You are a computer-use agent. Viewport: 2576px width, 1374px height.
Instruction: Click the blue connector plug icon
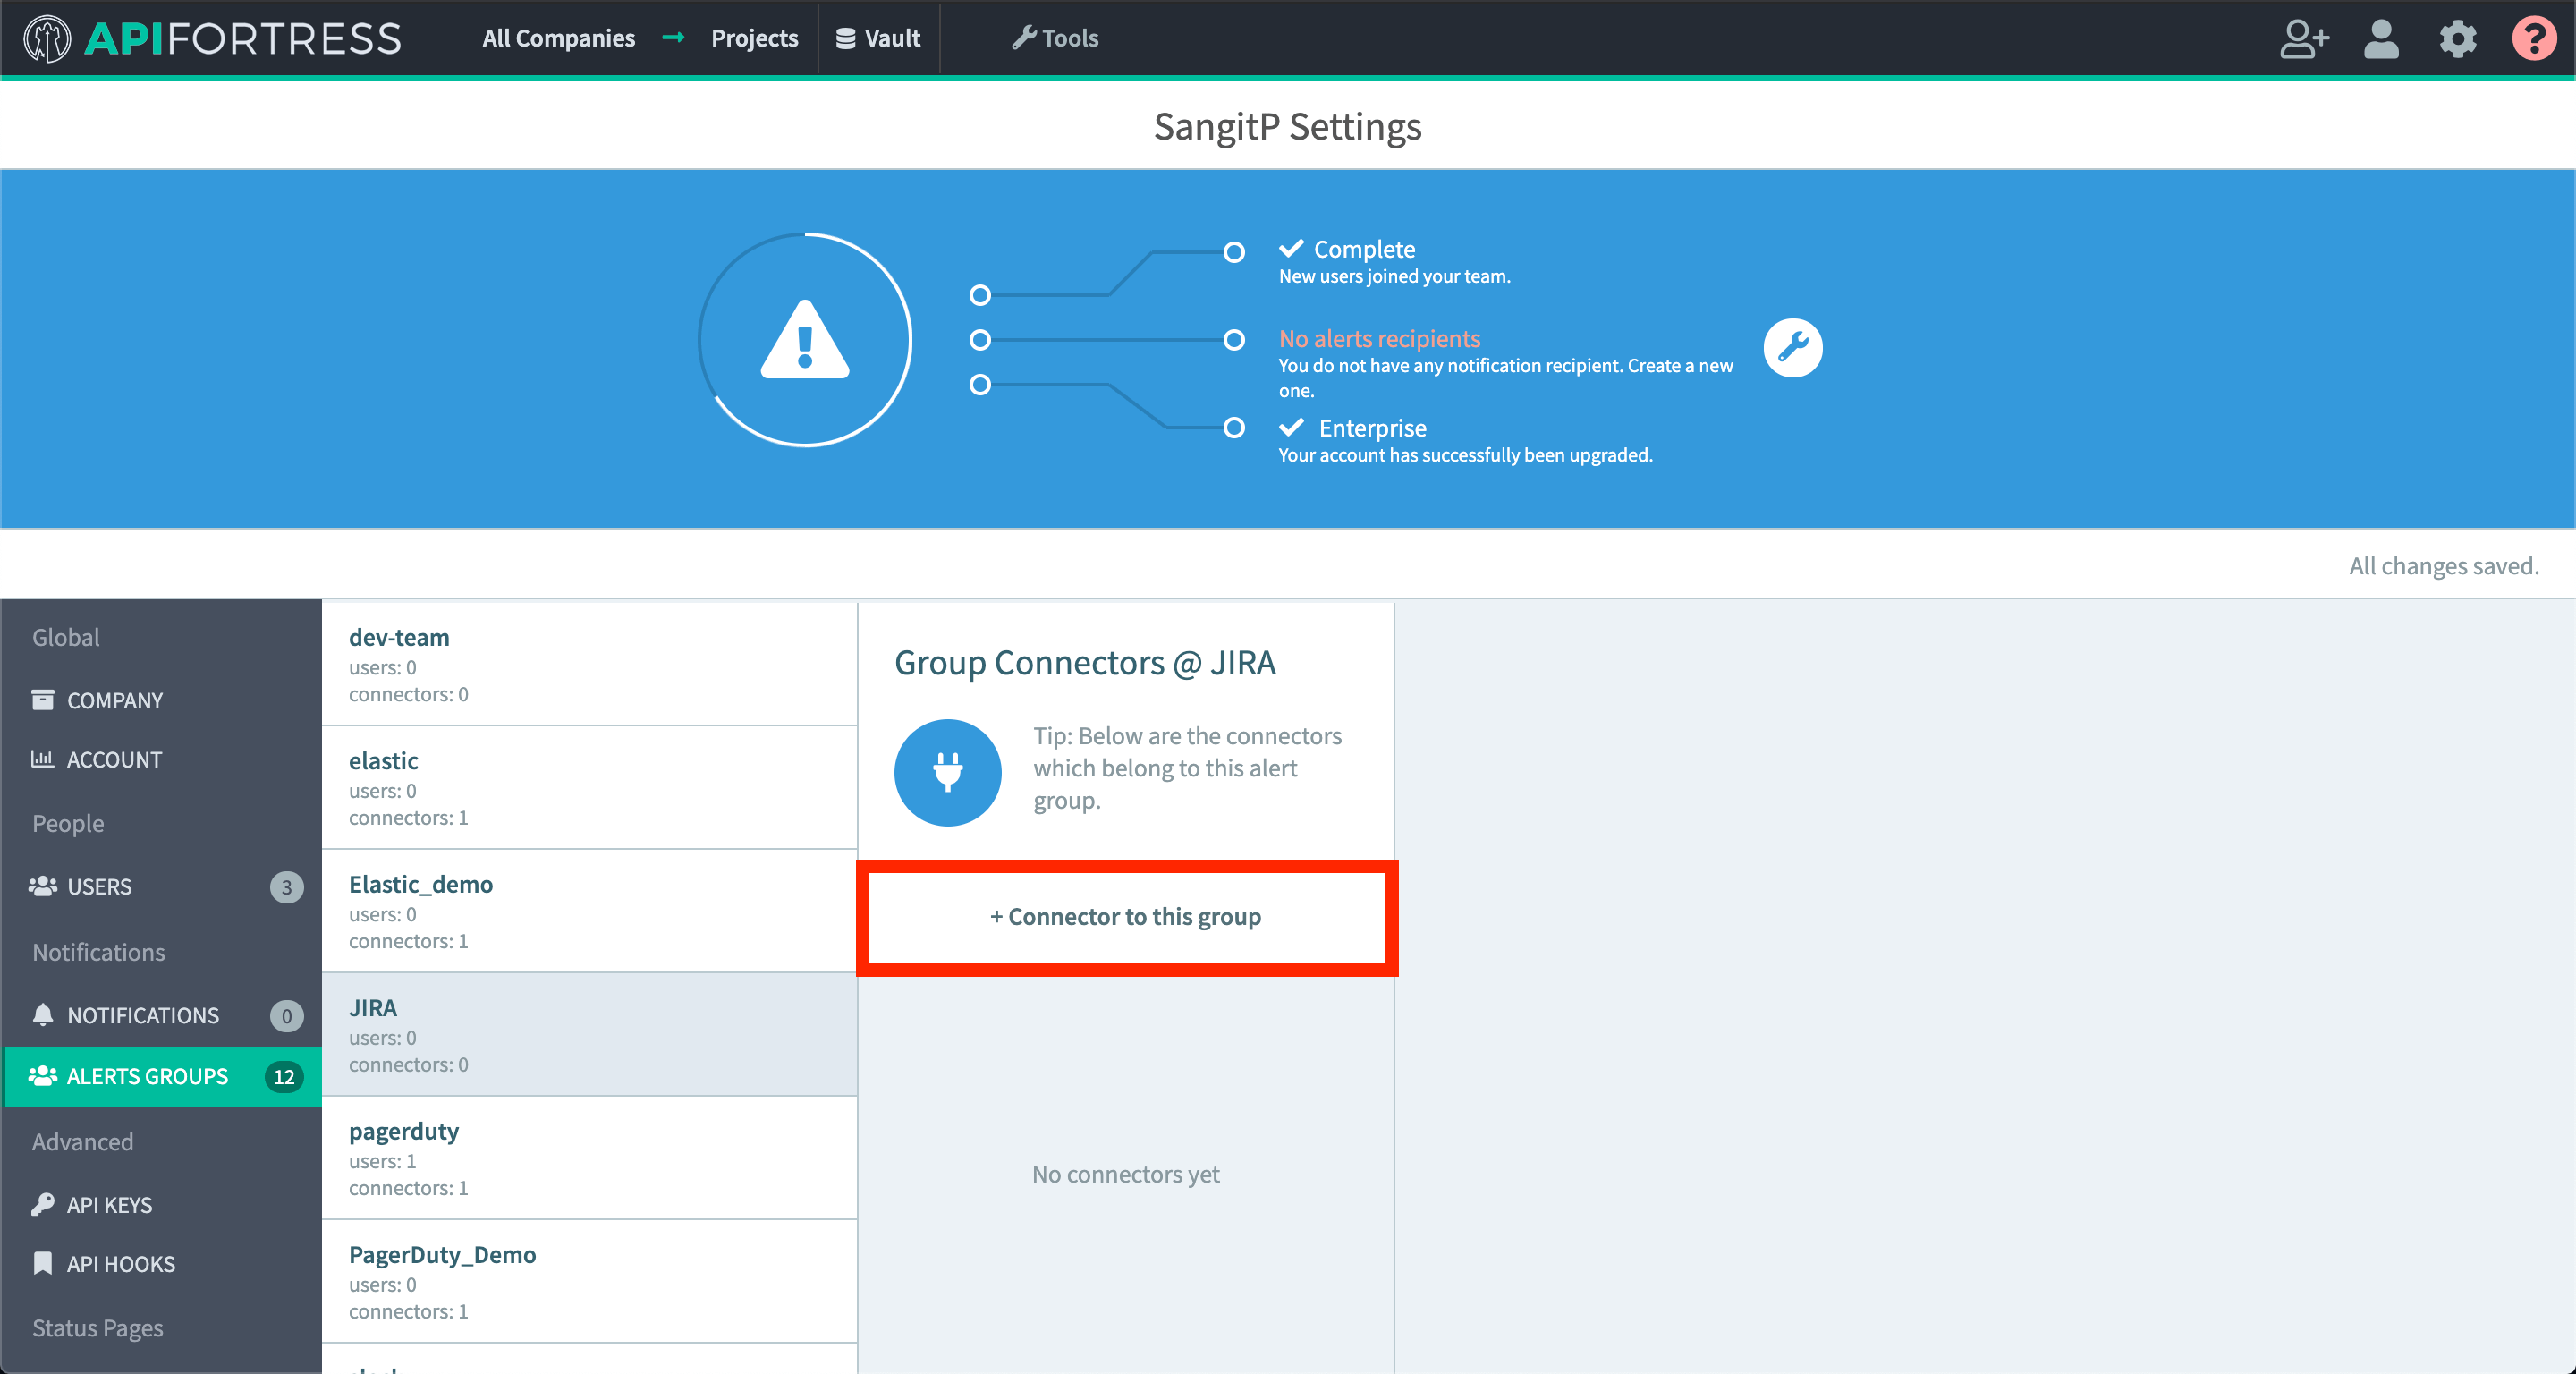(947, 772)
